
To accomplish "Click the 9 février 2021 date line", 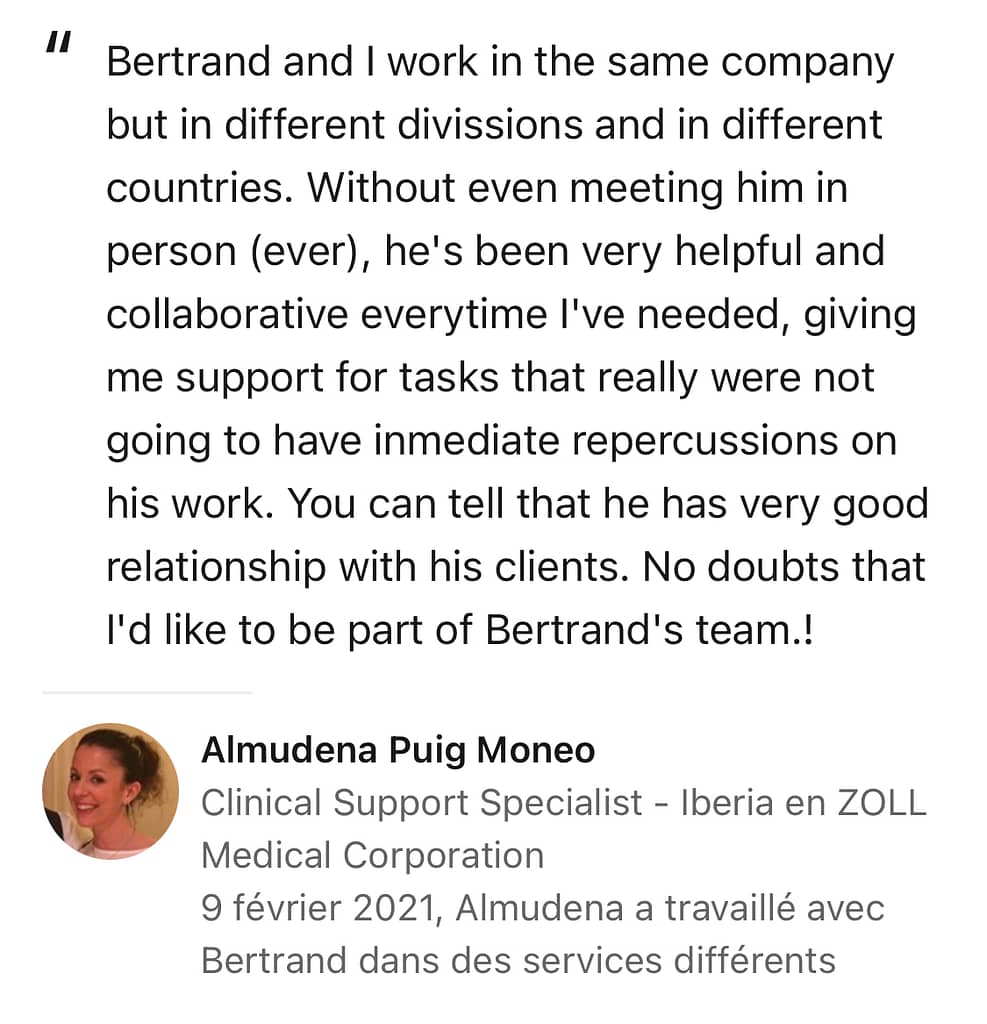I will (x=542, y=908).
